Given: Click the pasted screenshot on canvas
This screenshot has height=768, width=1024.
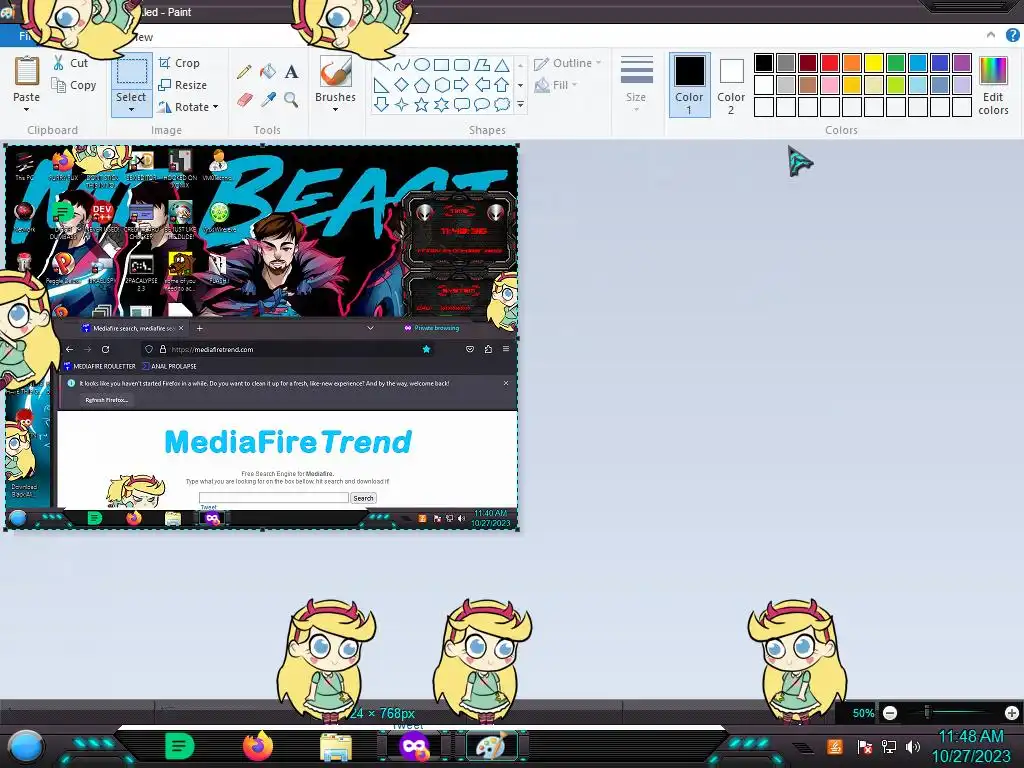Looking at the screenshot, I should (261, 338).
